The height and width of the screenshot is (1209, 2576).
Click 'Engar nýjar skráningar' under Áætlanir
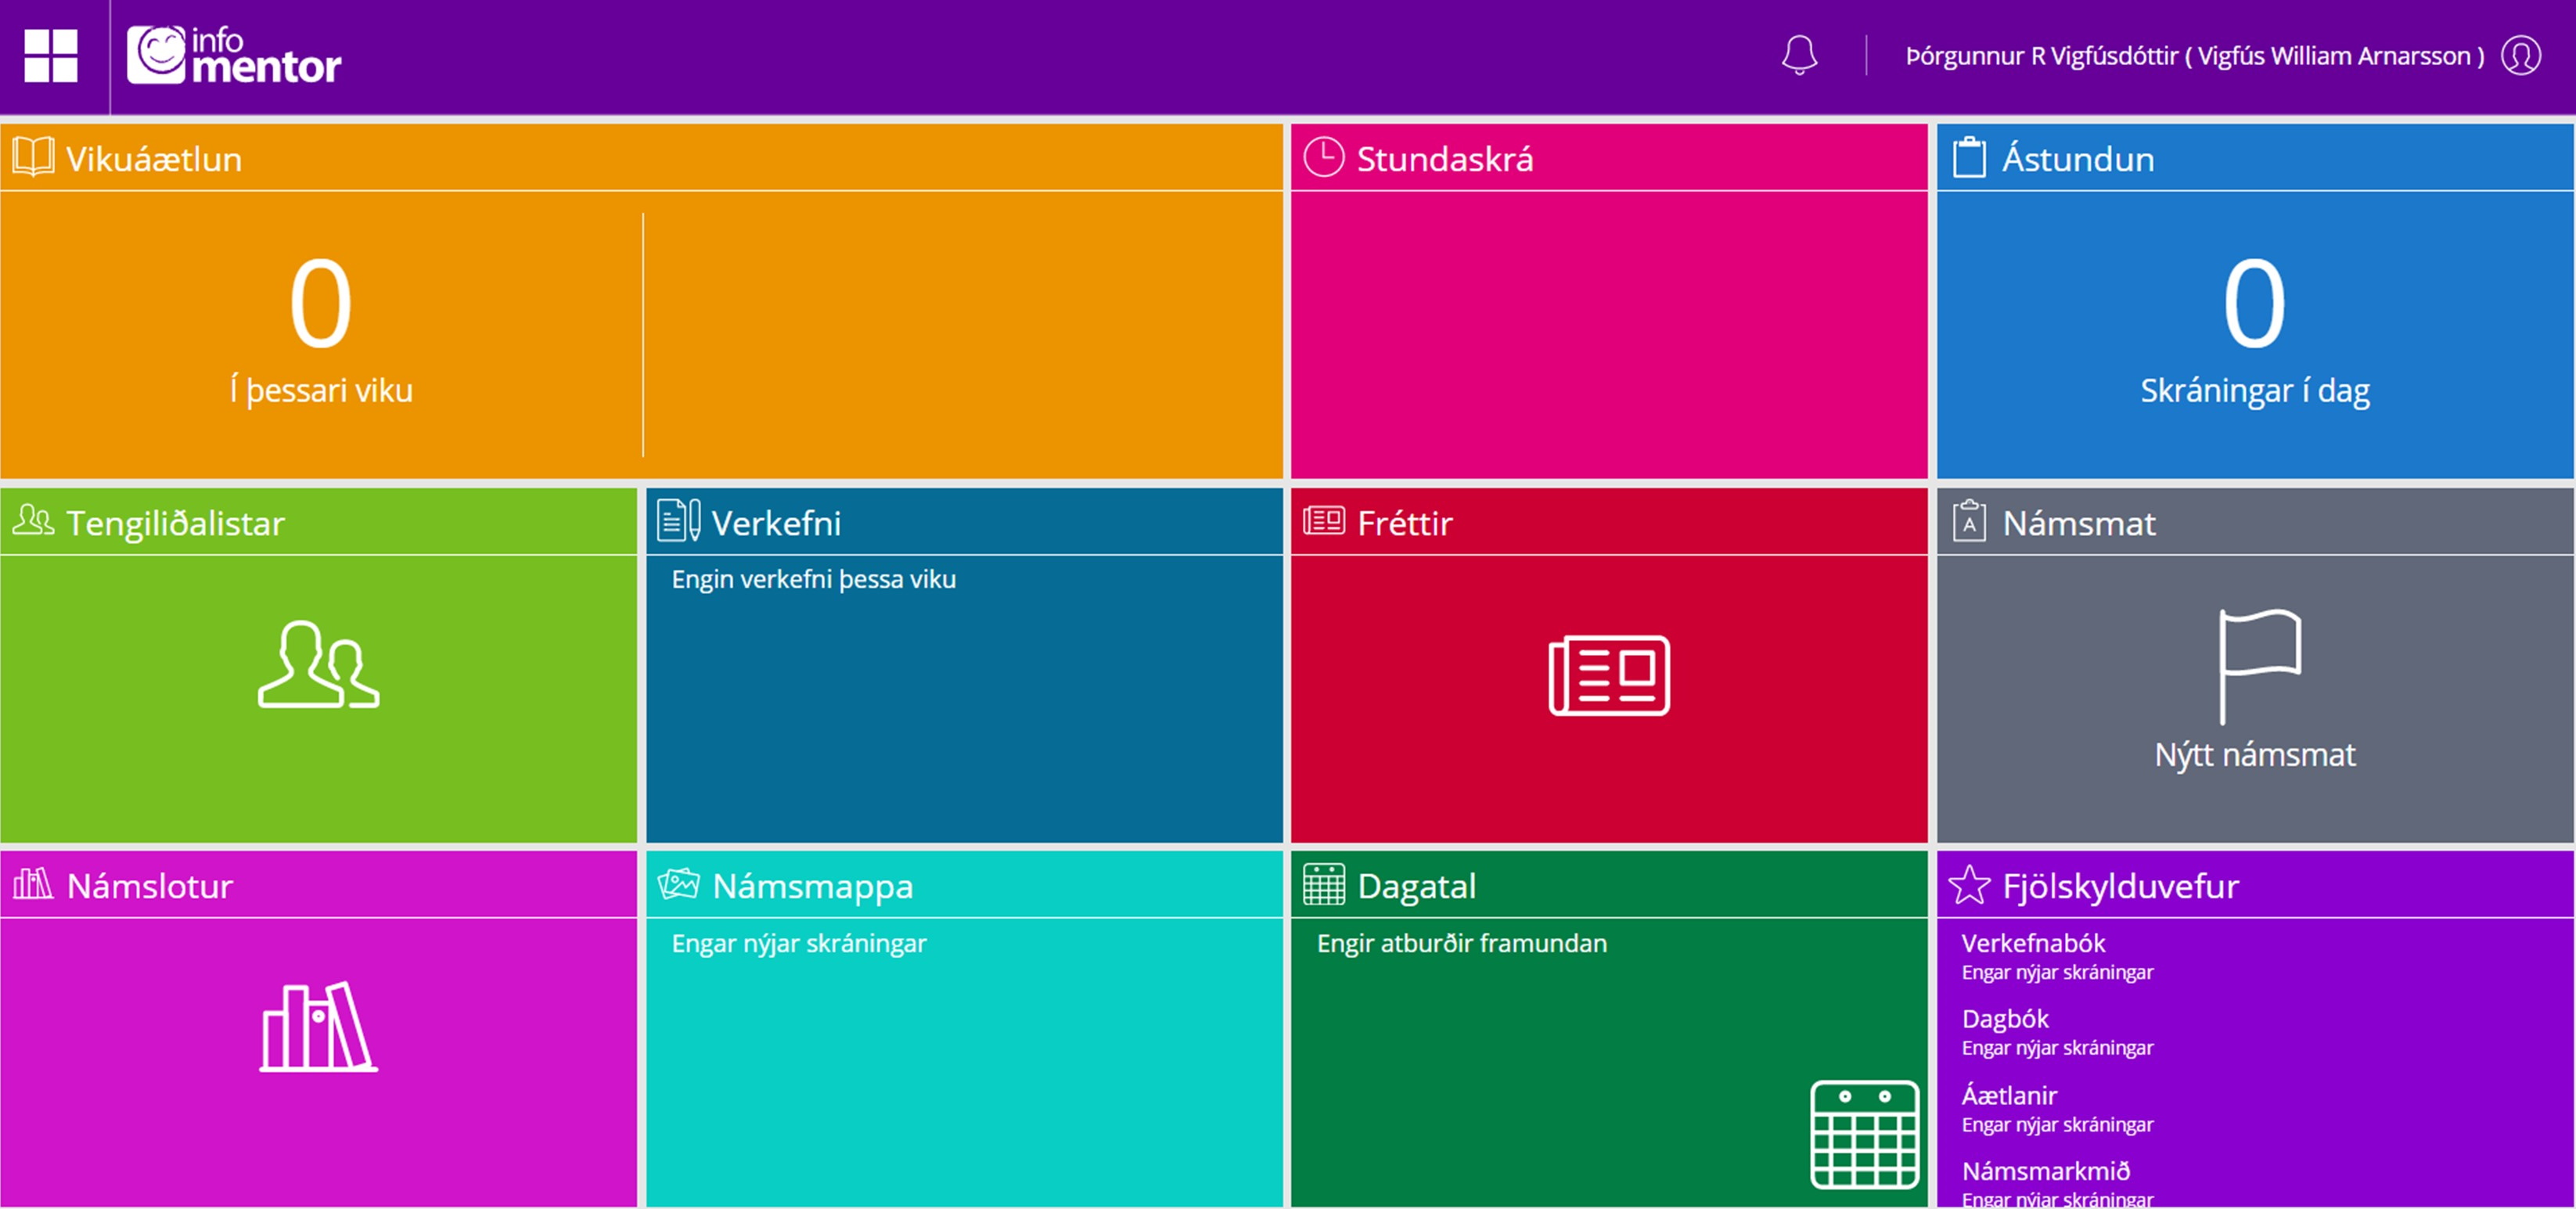click(2057, 1125)
